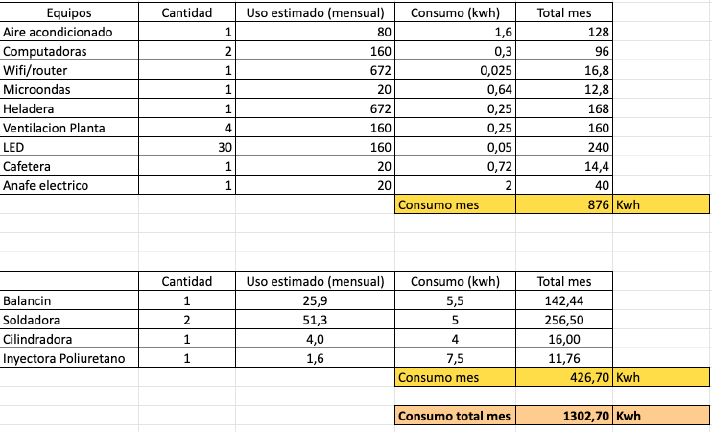Select the Inyectora Poliuretano cell
Screen dimensions: 712x432
point(69,358)
